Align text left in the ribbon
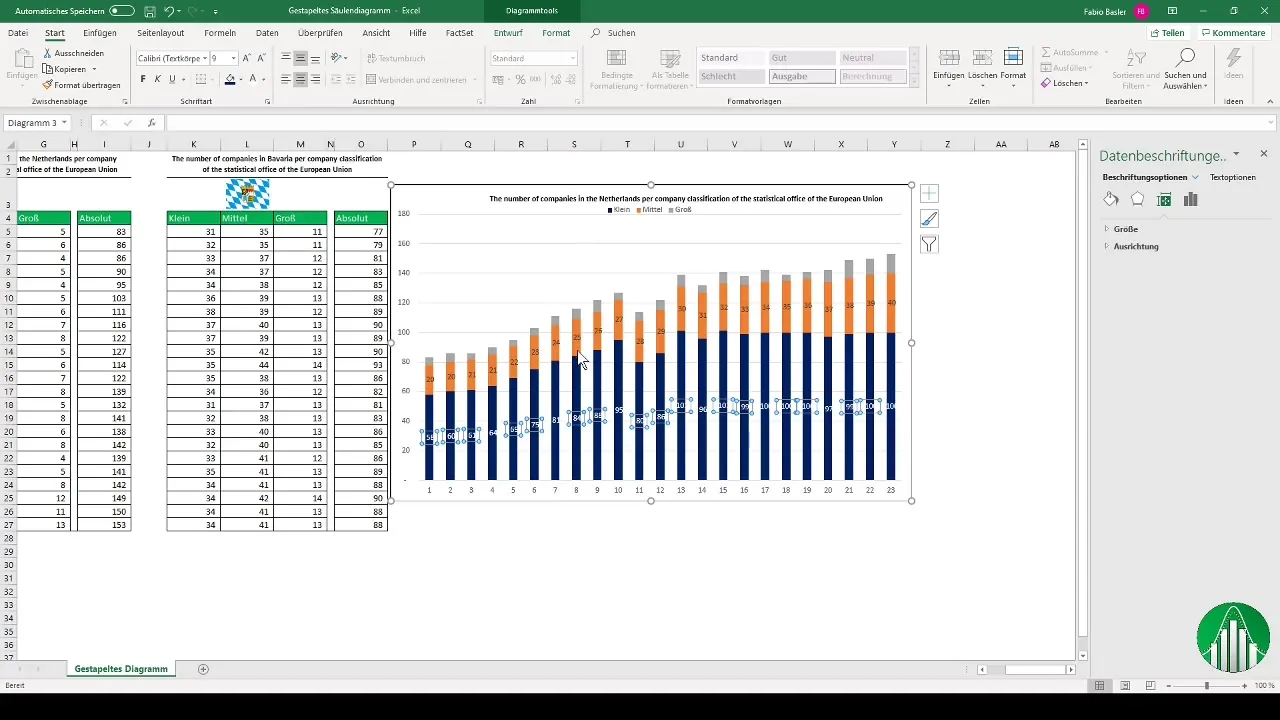The image size is (1280, 720). 286,79
